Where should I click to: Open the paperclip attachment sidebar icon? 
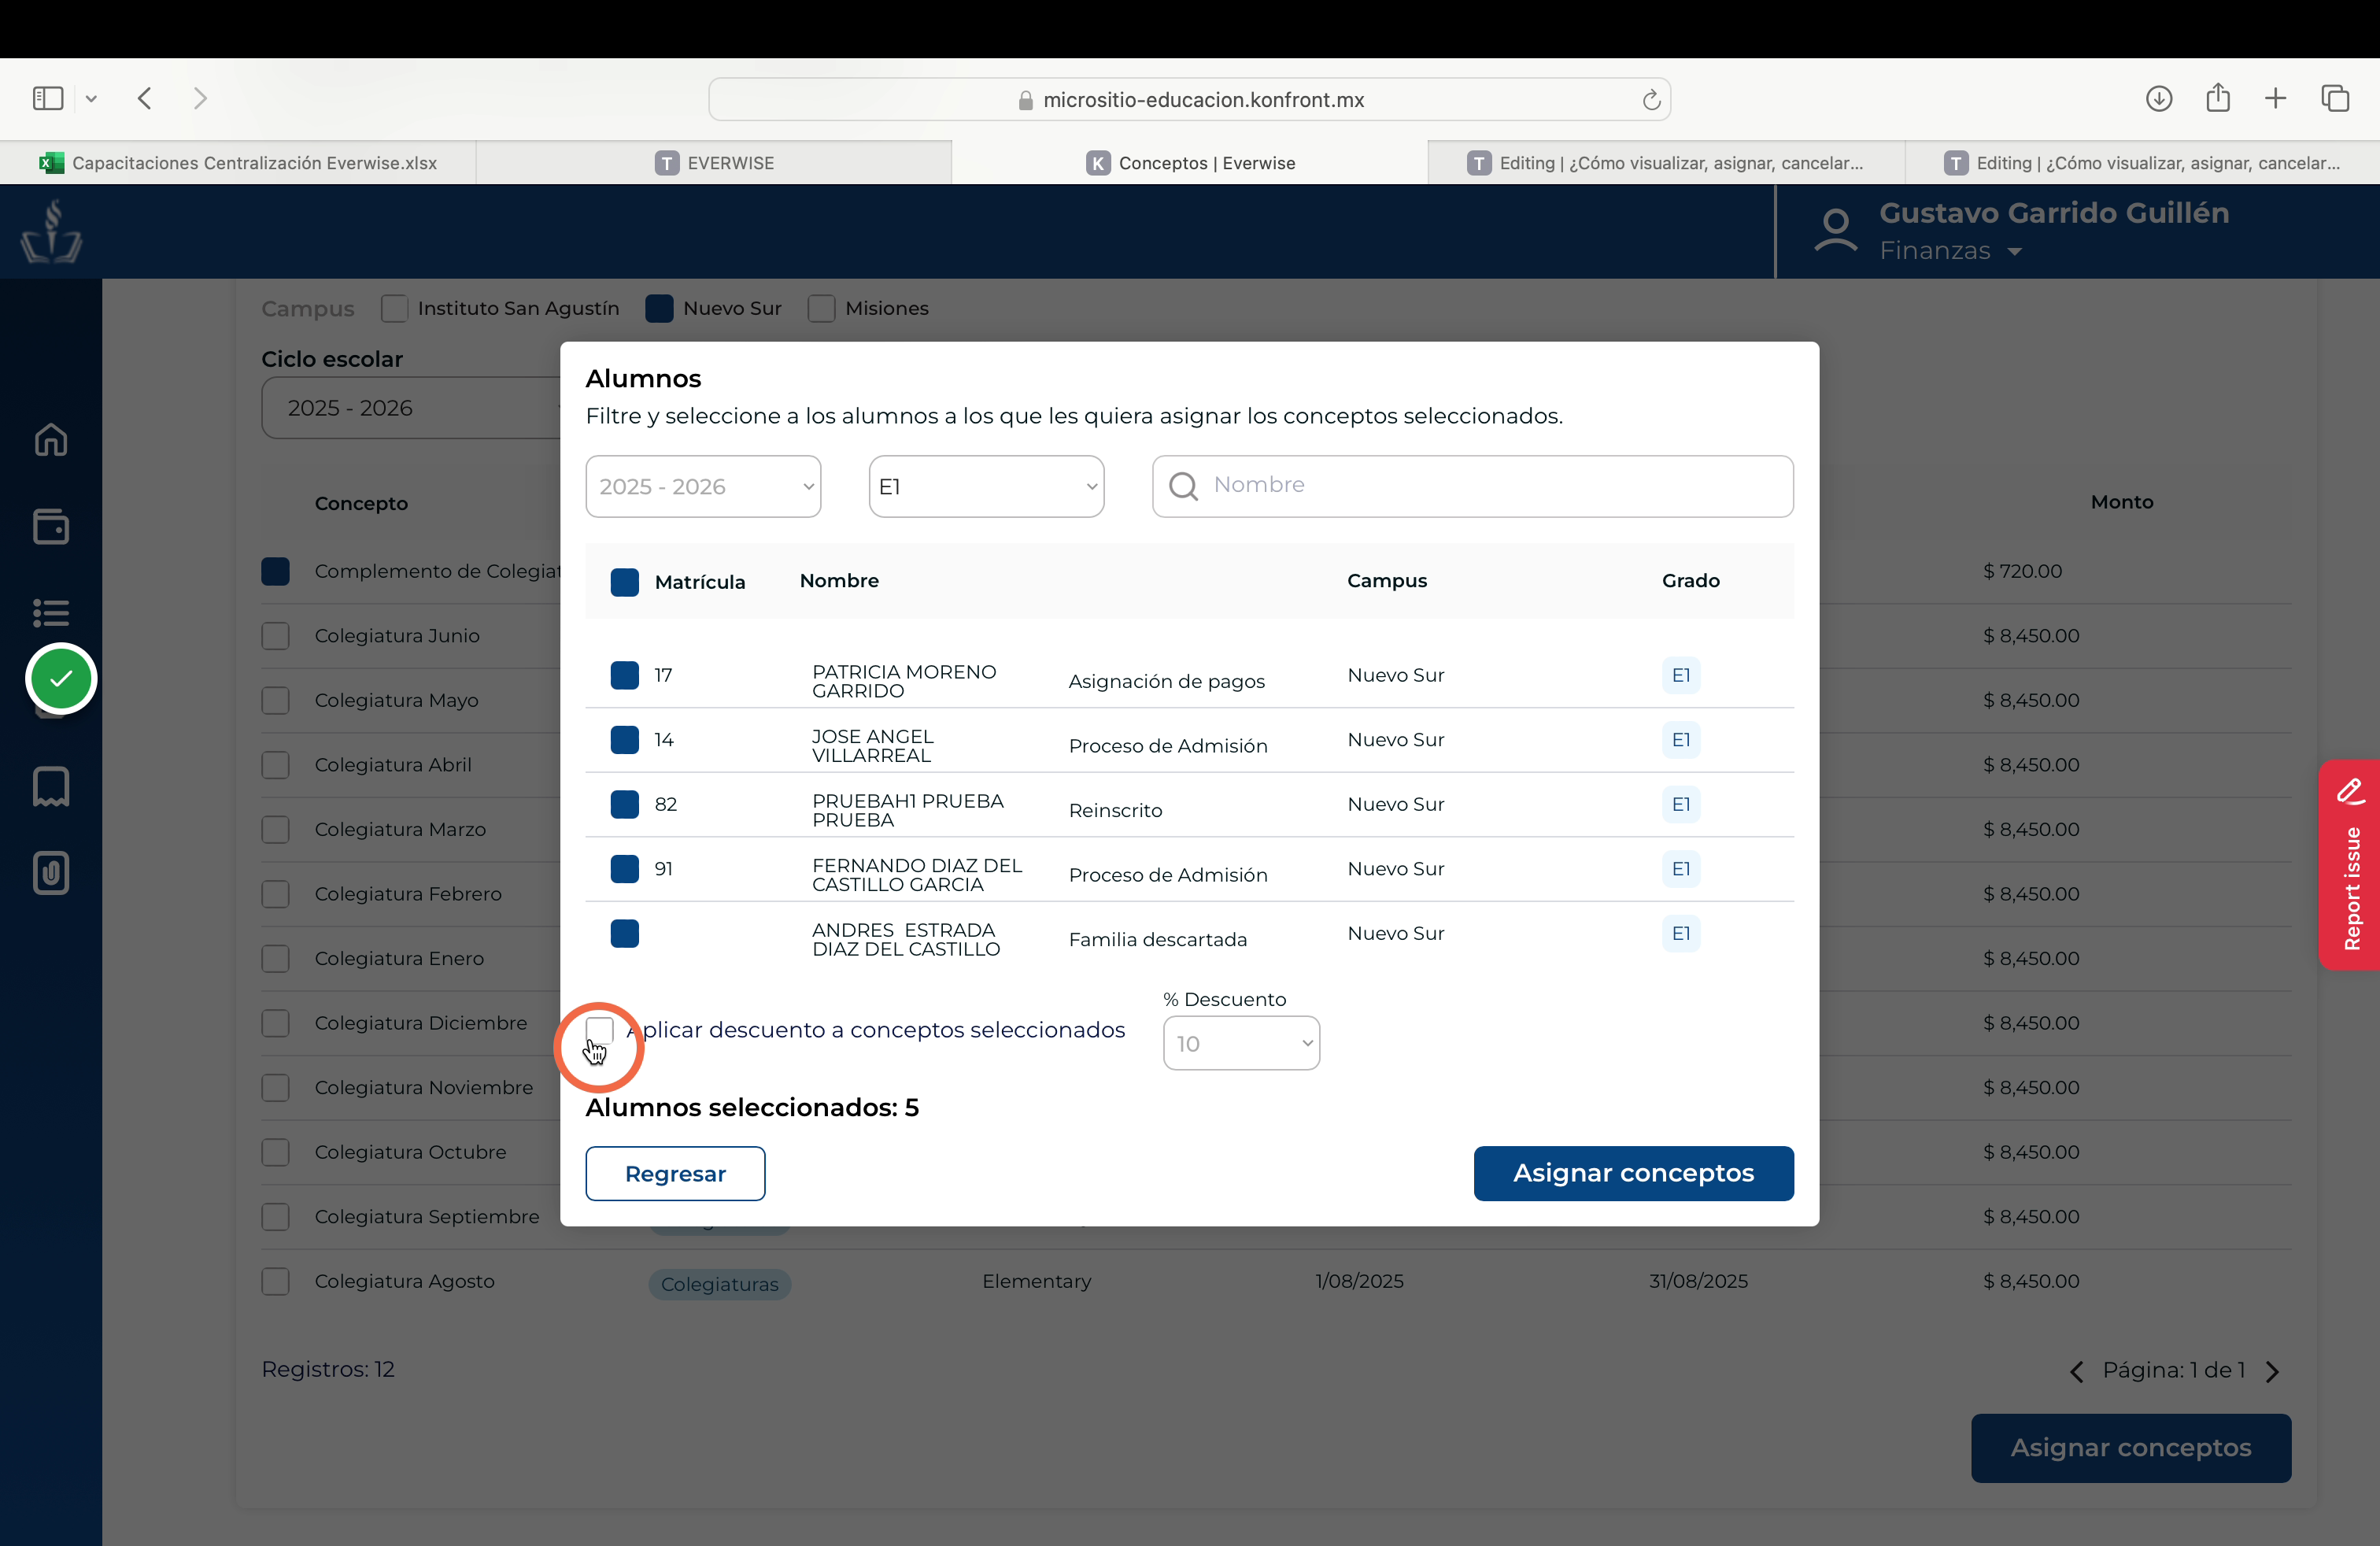[51, 873]
